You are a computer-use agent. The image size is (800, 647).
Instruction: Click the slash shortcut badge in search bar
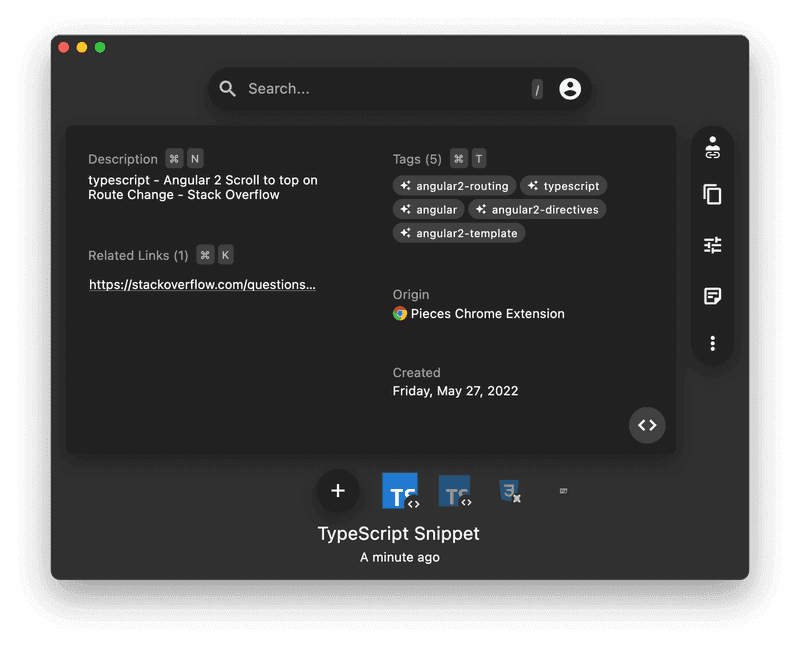point(537,89)
